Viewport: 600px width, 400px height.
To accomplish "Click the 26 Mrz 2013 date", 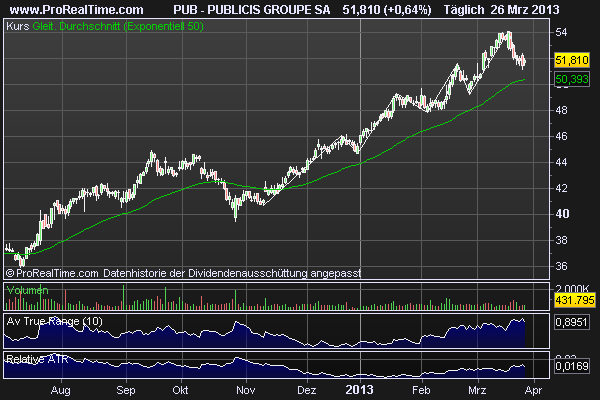I will [525, 10].
